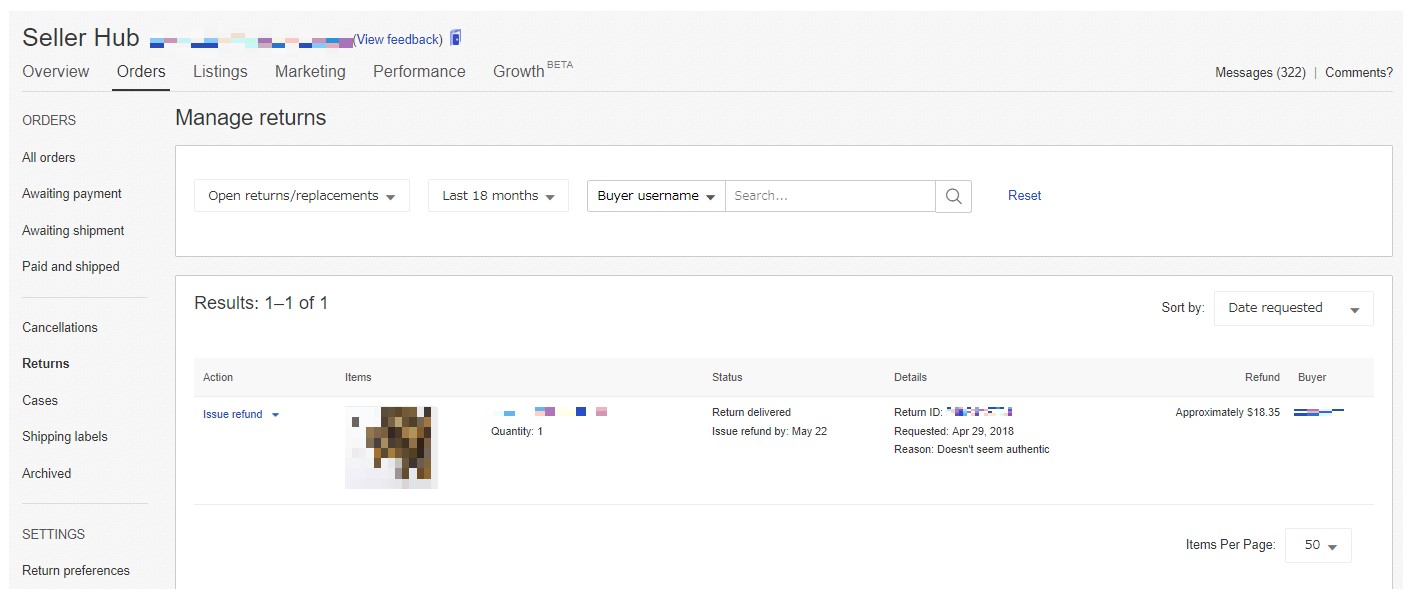Open View feedback link
Viewport: 1413px width, 603px height.
[398, 39]
